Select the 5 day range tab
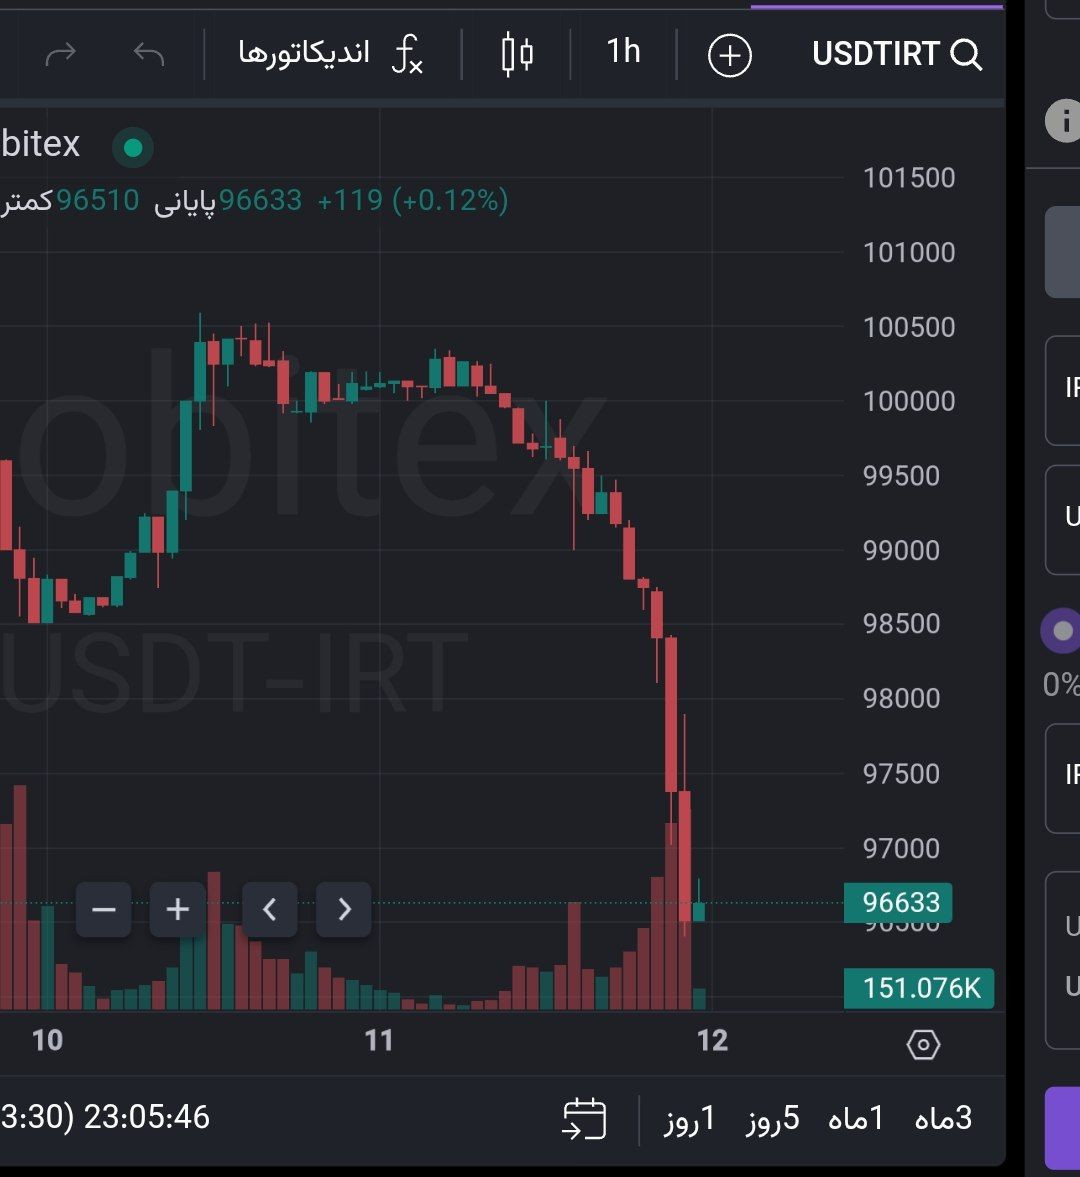1080x1177 pixels. click(772, 1118)
